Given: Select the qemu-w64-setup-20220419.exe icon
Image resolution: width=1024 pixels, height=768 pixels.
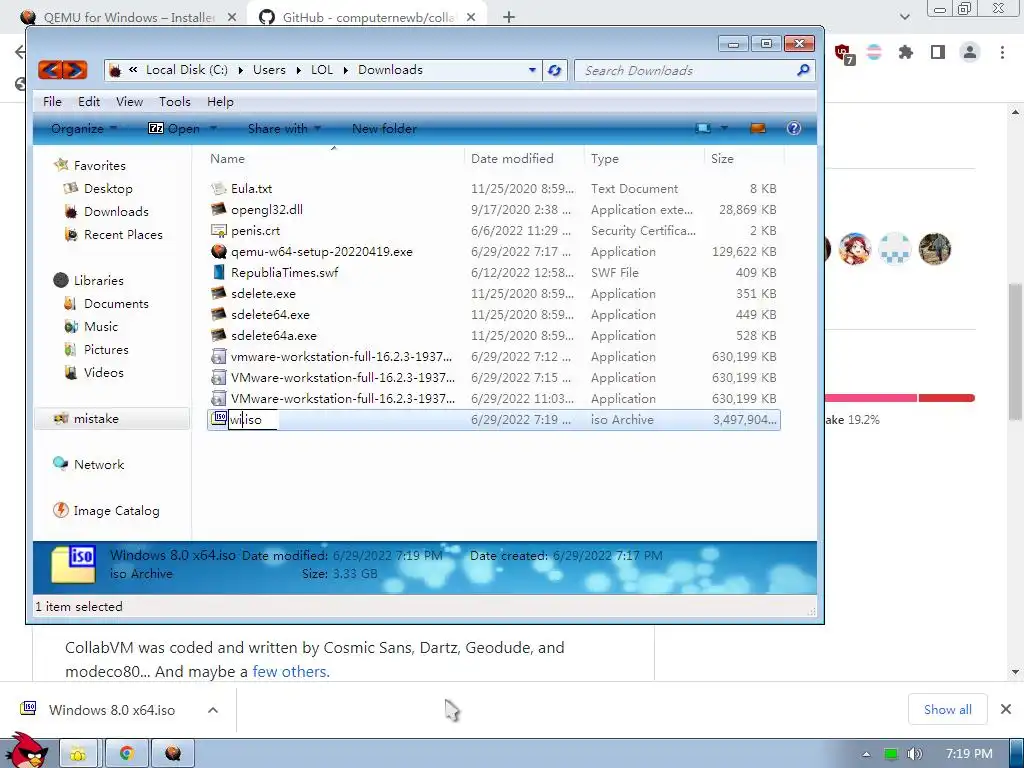Looking at the screenshot, I should (x=218, y=251).
